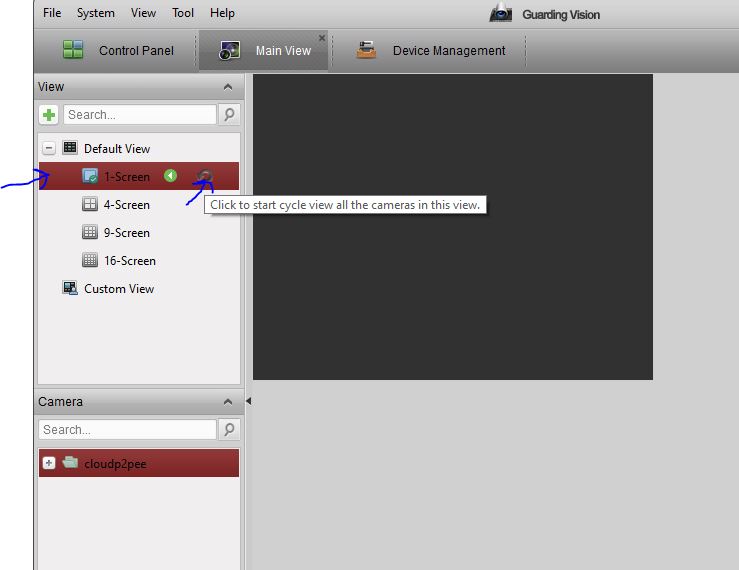Image resolution: width=739 pixels, height=570 pixels.
Task: Click the Main View camera icon
Action: coord(230,50)
